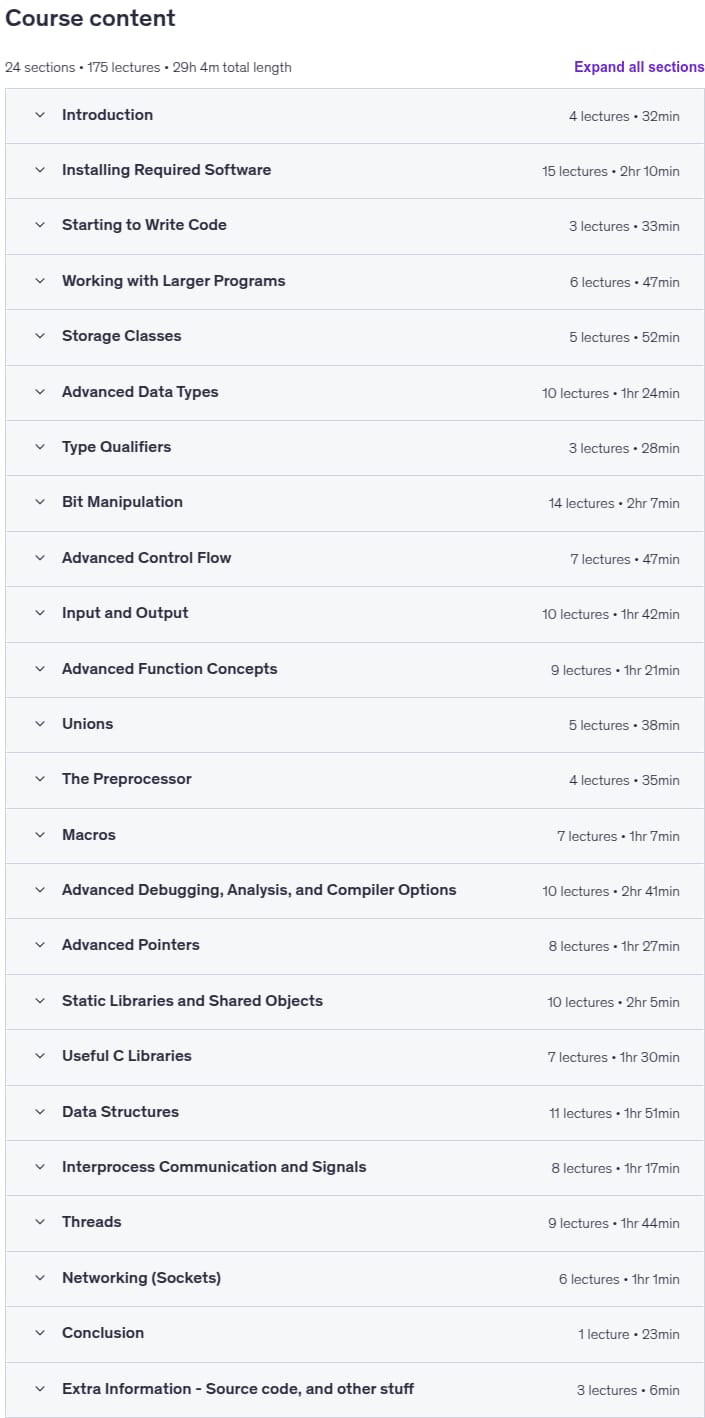Expand Static Libraries and Shared Objects
This screenshot has height=1418, width=705.
(355, 1001)
